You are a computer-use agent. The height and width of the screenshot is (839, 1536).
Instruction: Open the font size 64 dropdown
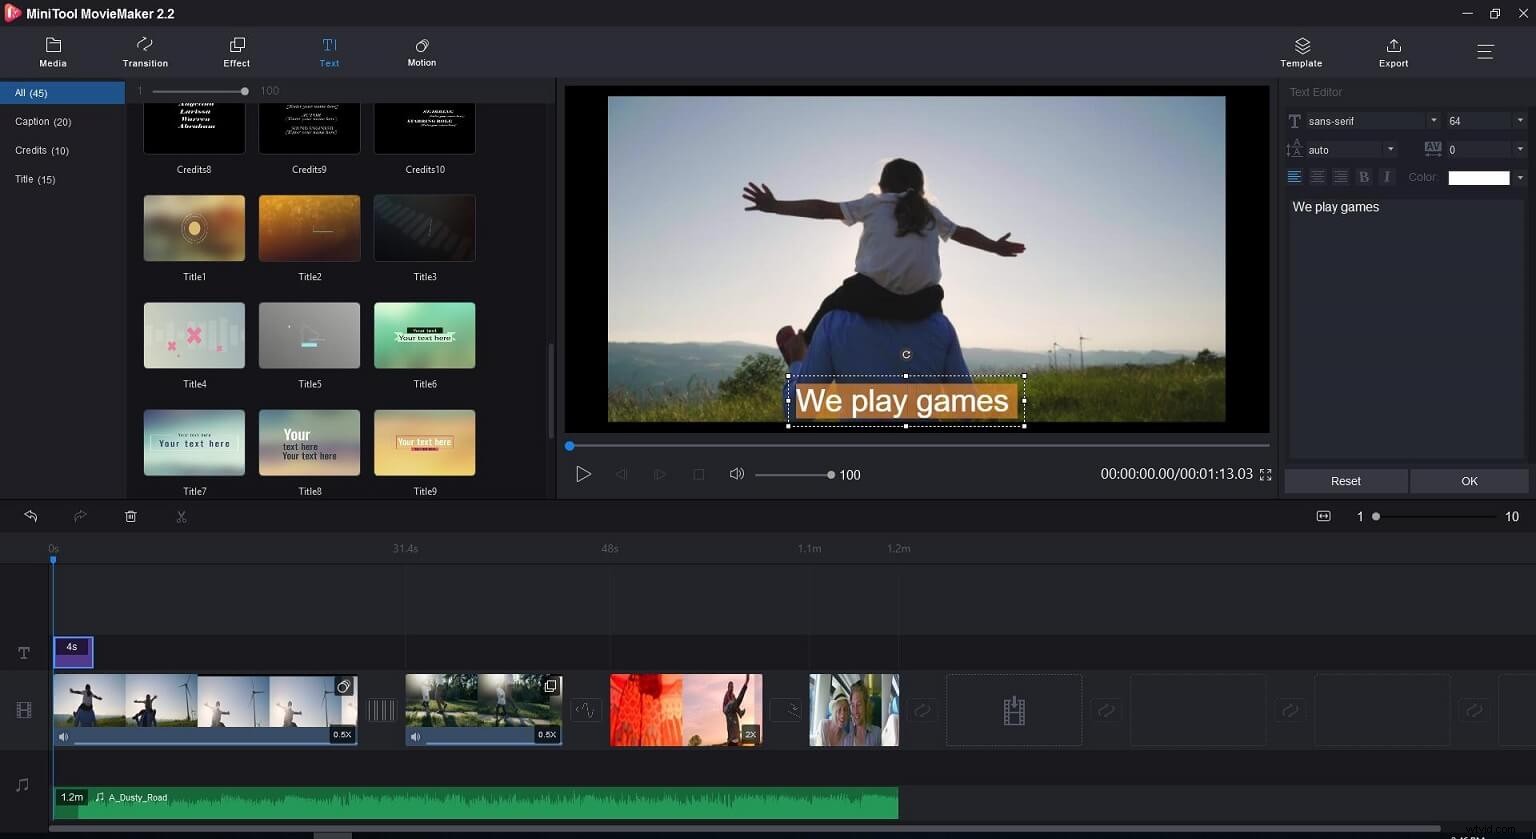pyautogui.click(x=1520, y=121)
